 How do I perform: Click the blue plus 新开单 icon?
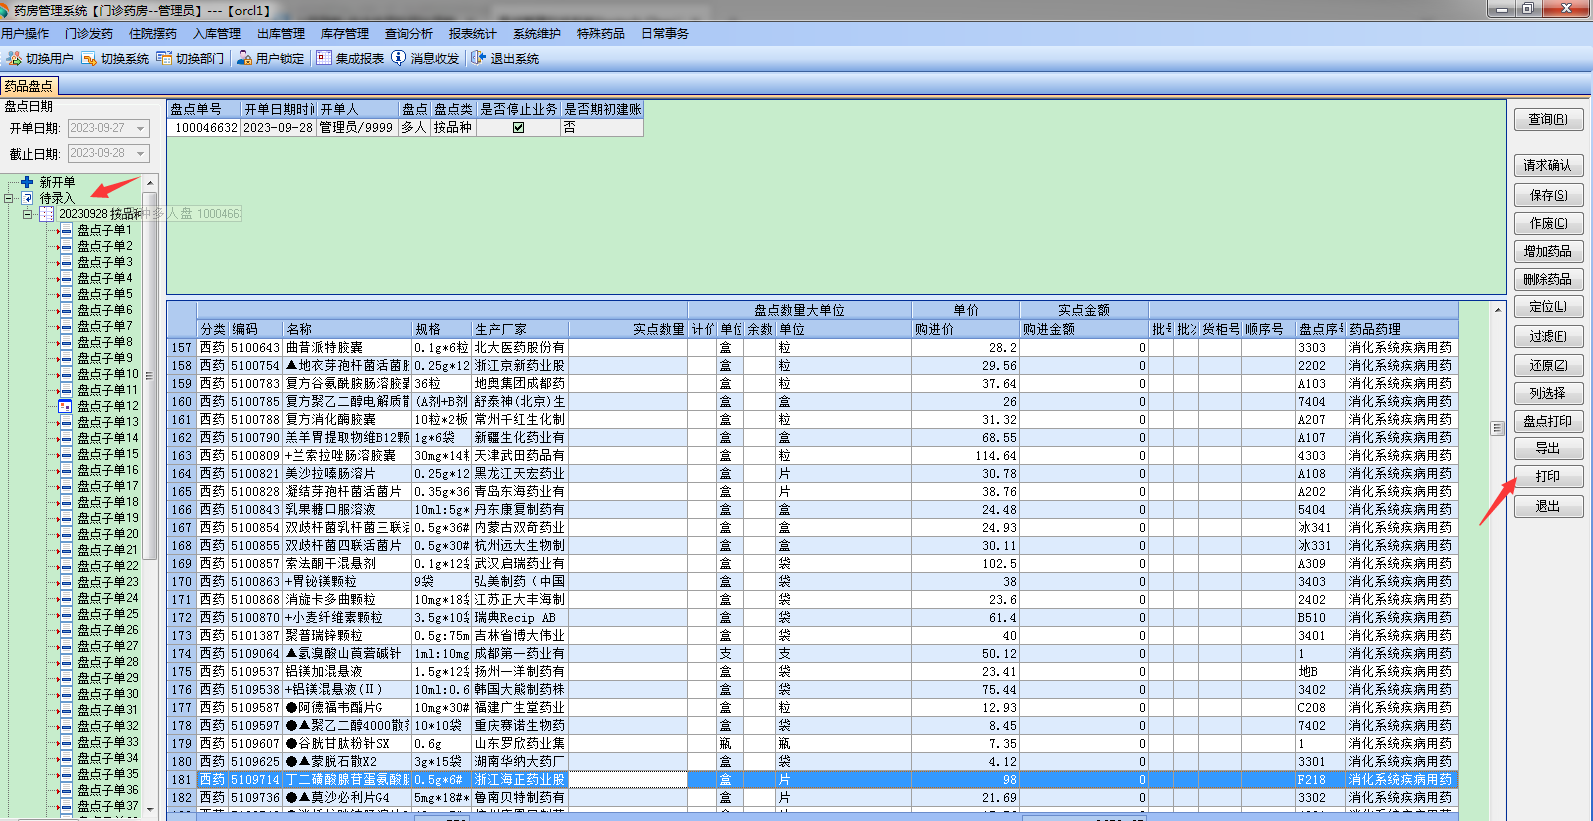[x=27, y=182]
